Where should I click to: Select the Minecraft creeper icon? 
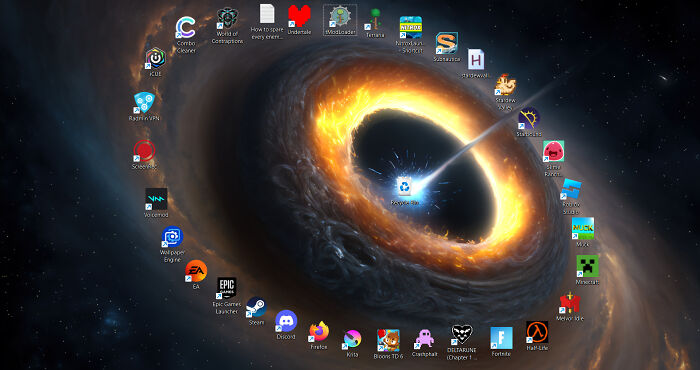587,266
